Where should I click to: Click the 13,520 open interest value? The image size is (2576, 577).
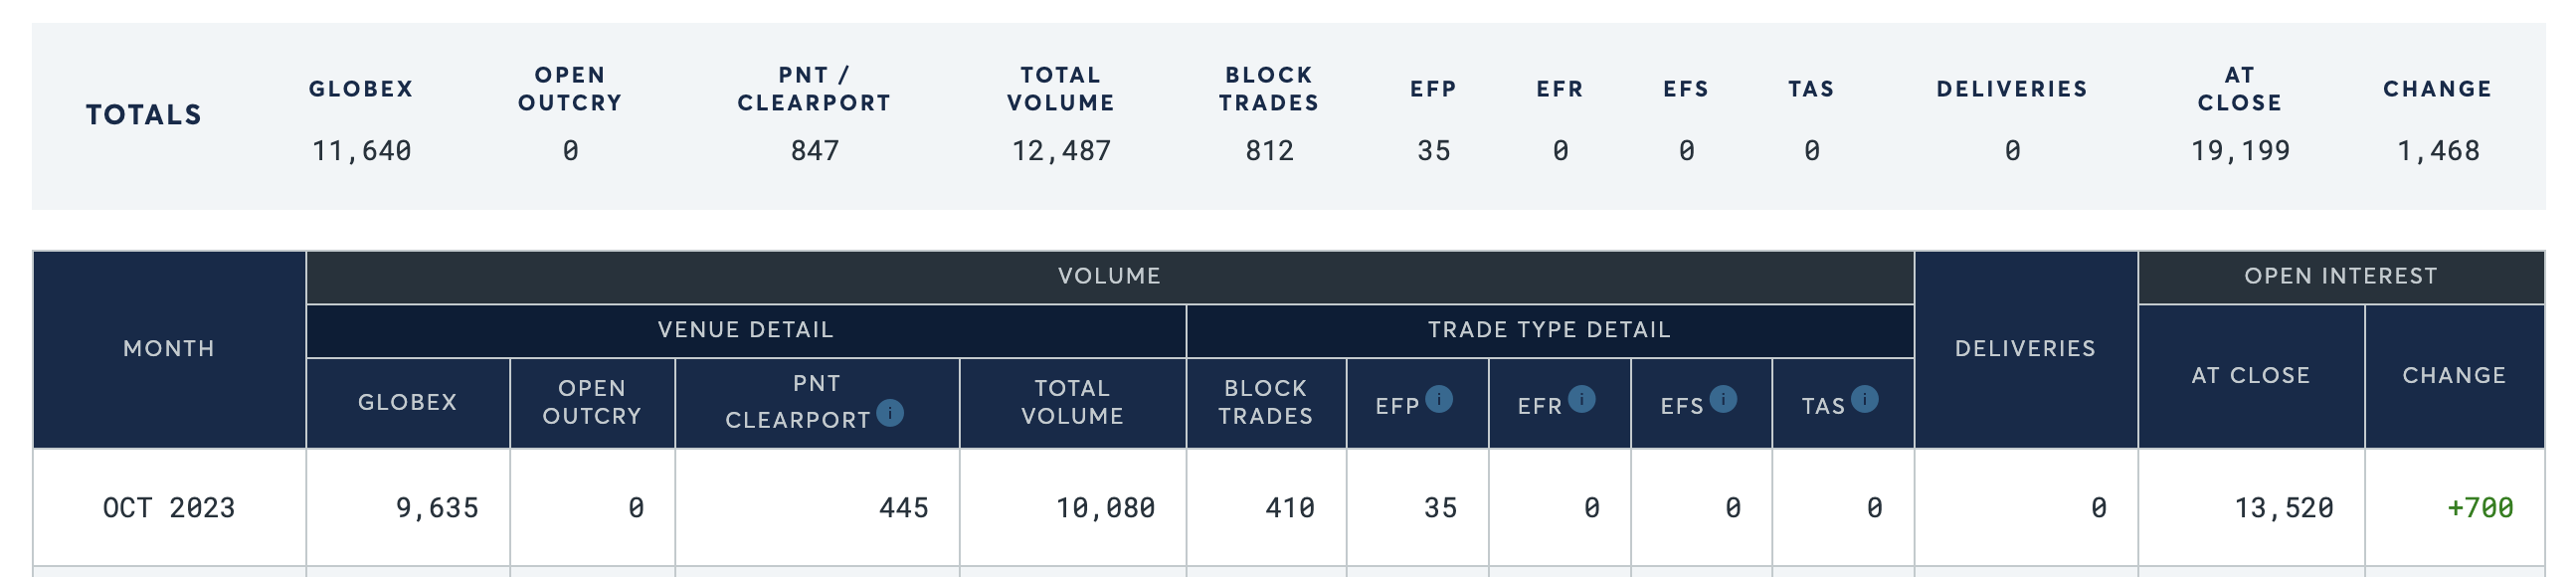coord(2283,508)
